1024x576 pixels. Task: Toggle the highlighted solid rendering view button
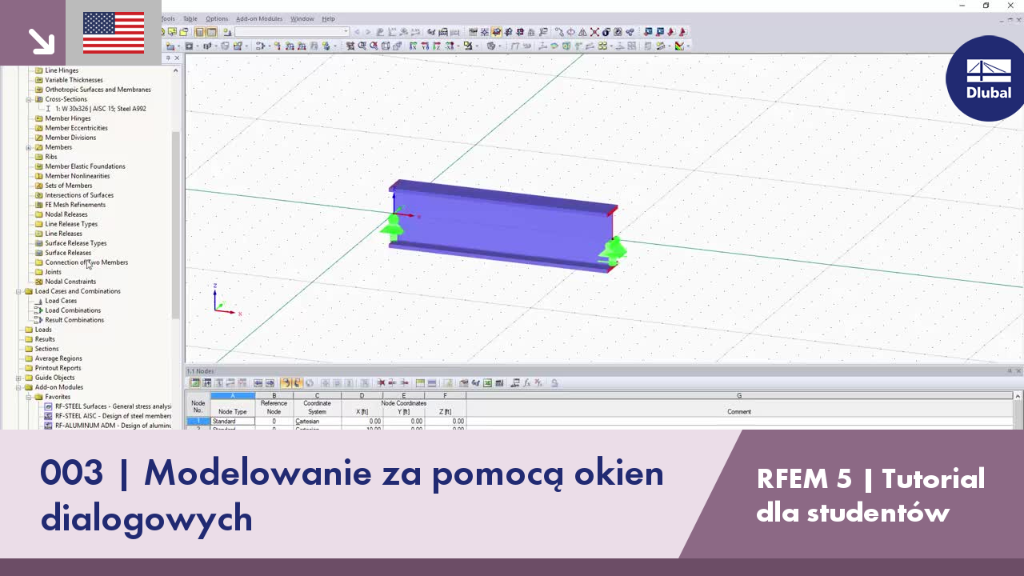(x=497, y=31)
